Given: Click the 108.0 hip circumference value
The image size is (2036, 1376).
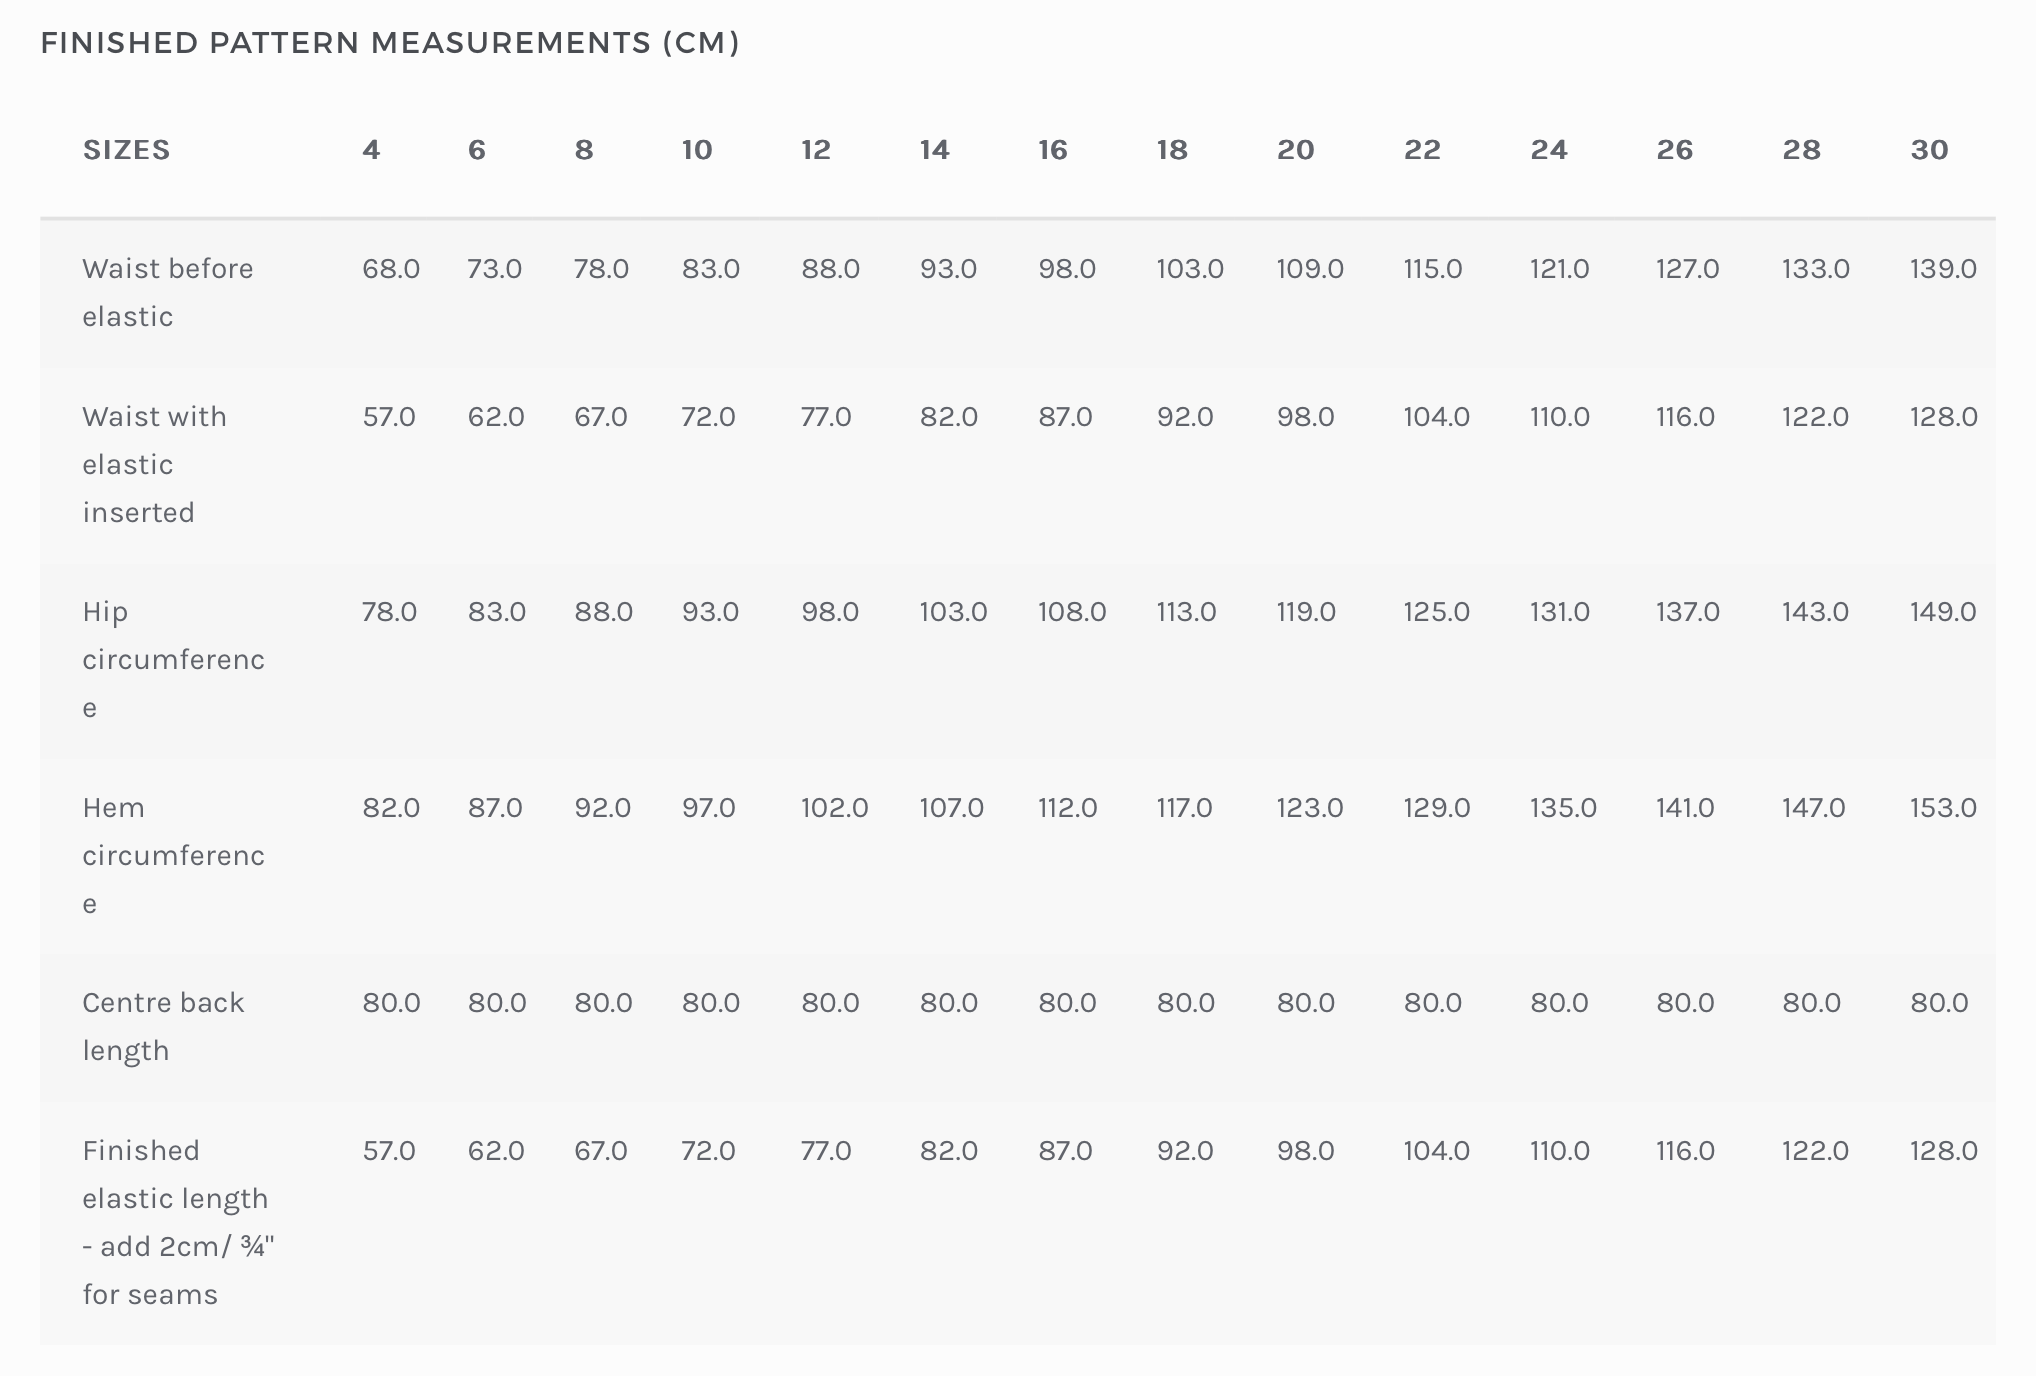Looking at the screenshot, I should pyautogui.click(x=1072, y=612).
